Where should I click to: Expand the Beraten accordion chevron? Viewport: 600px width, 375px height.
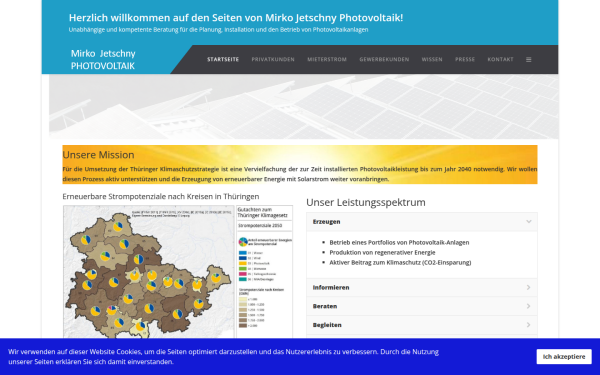click(x=528, y=306)
